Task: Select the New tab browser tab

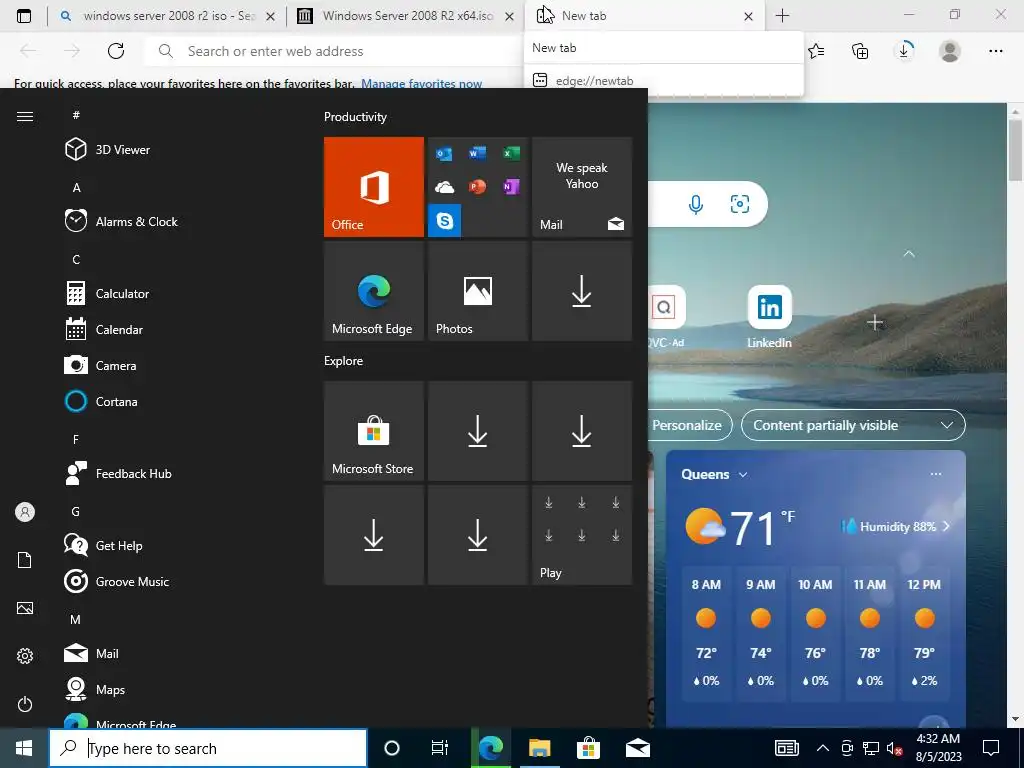Action: click(643, 16)
